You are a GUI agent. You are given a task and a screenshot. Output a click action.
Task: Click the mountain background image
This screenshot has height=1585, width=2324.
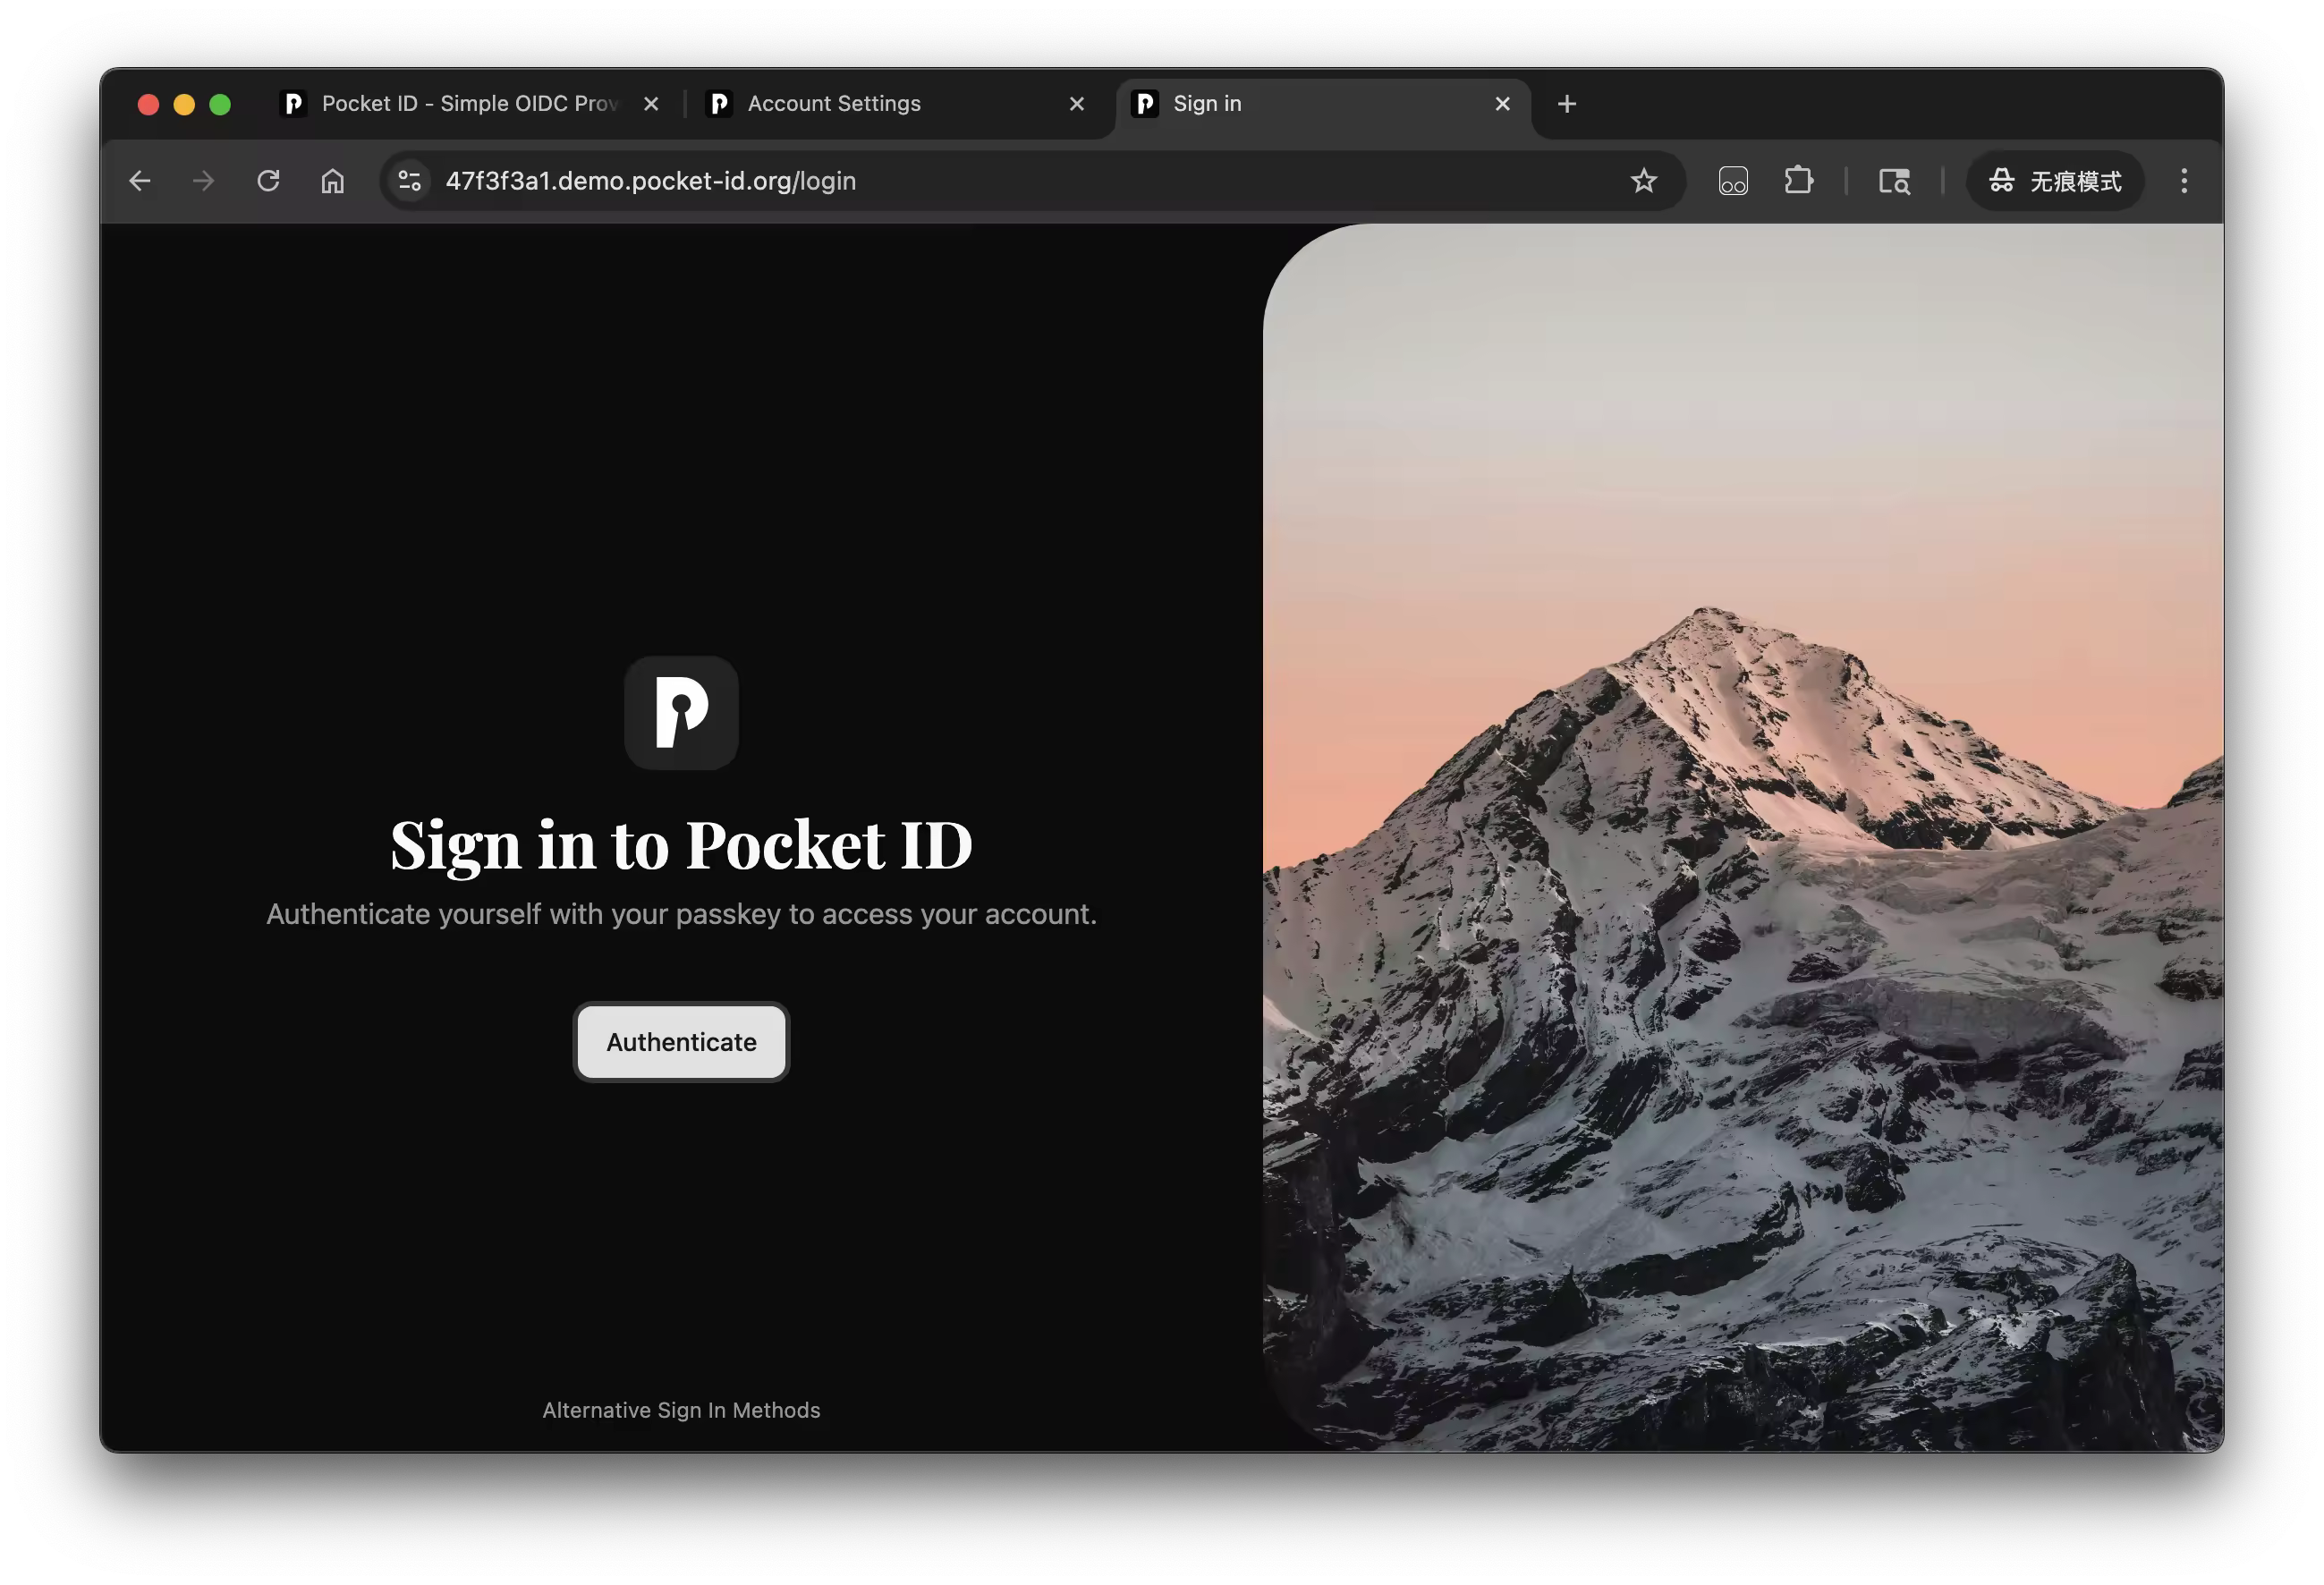pyautogui.click(x=1743, y=838)
